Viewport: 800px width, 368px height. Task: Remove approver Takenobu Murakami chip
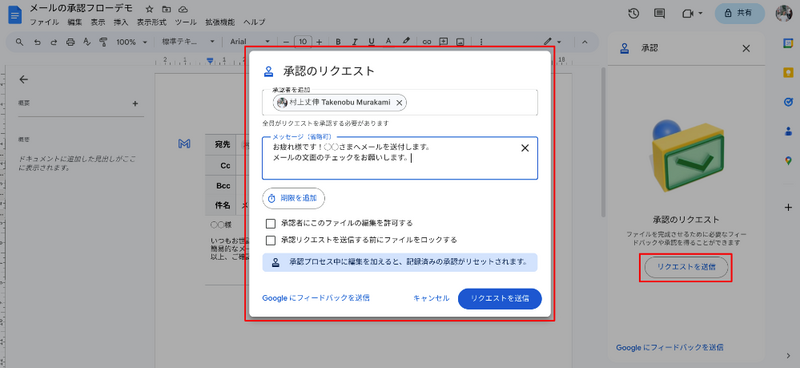click(x=399, y=103)
